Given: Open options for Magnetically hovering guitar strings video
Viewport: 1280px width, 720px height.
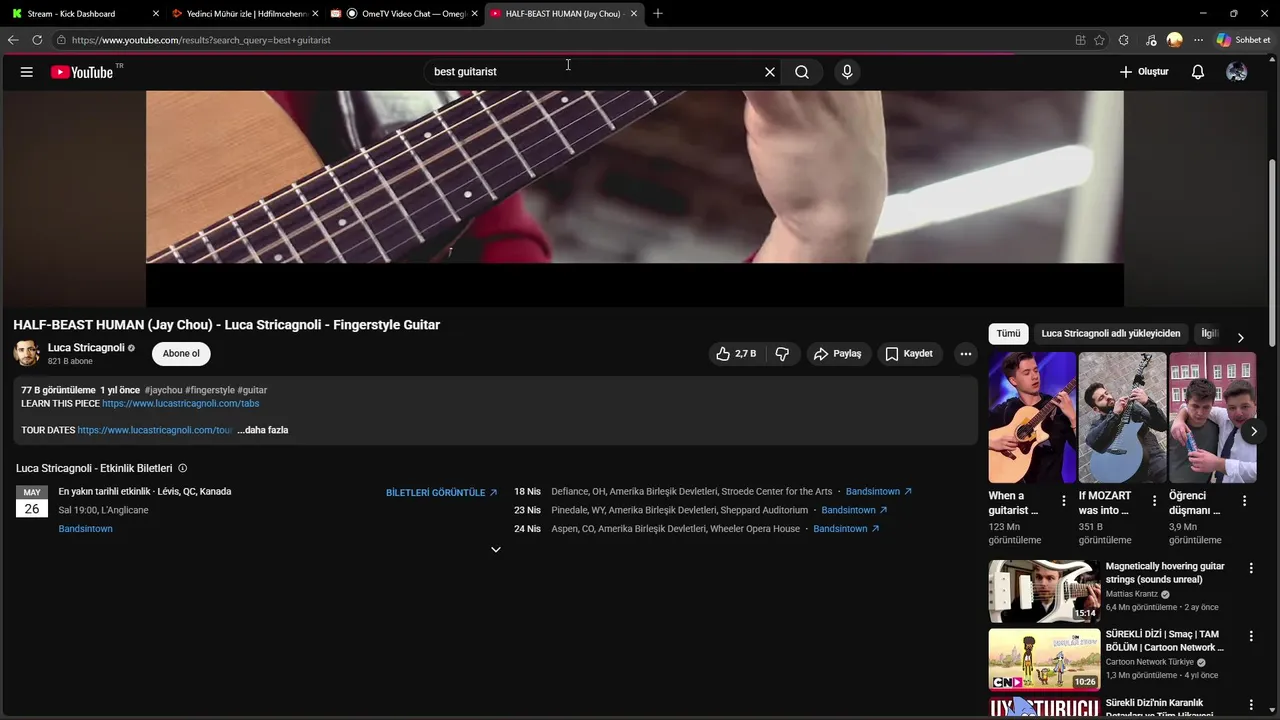Looking at the screenshot, I should (x=1250, y=568).
